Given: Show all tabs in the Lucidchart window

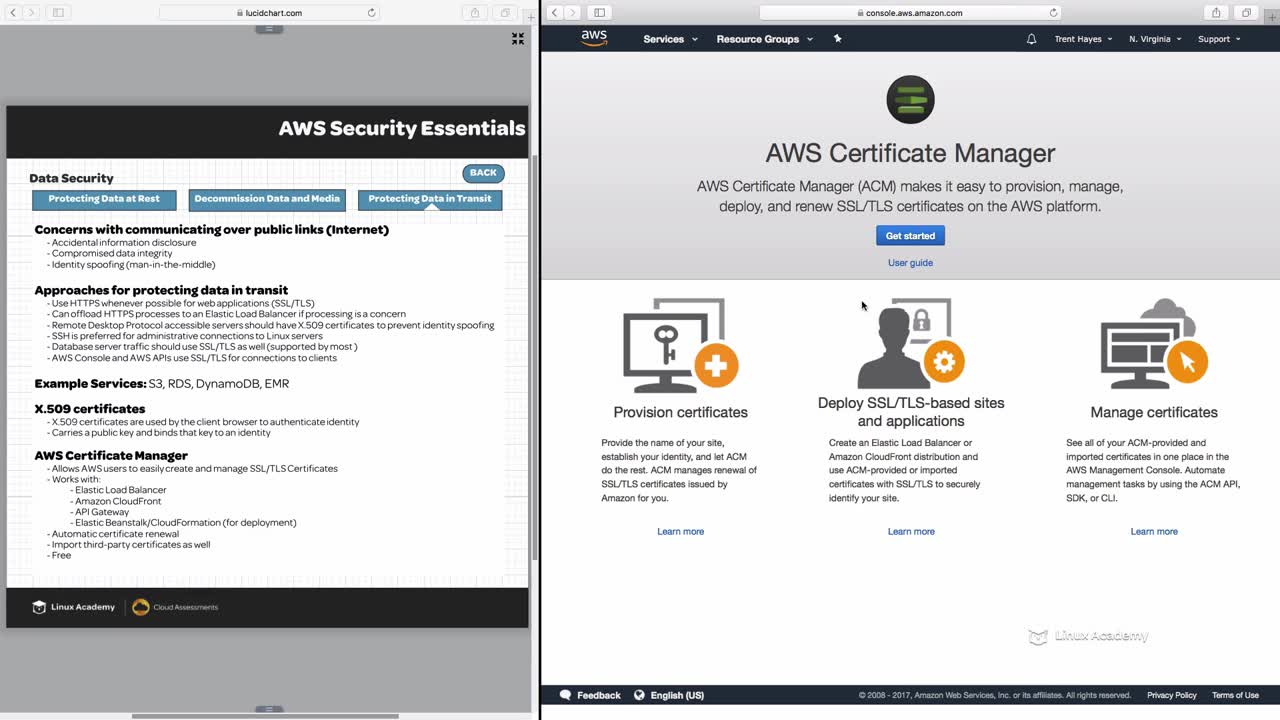Looking at the screenshot, I should click(x=505, y=13).
